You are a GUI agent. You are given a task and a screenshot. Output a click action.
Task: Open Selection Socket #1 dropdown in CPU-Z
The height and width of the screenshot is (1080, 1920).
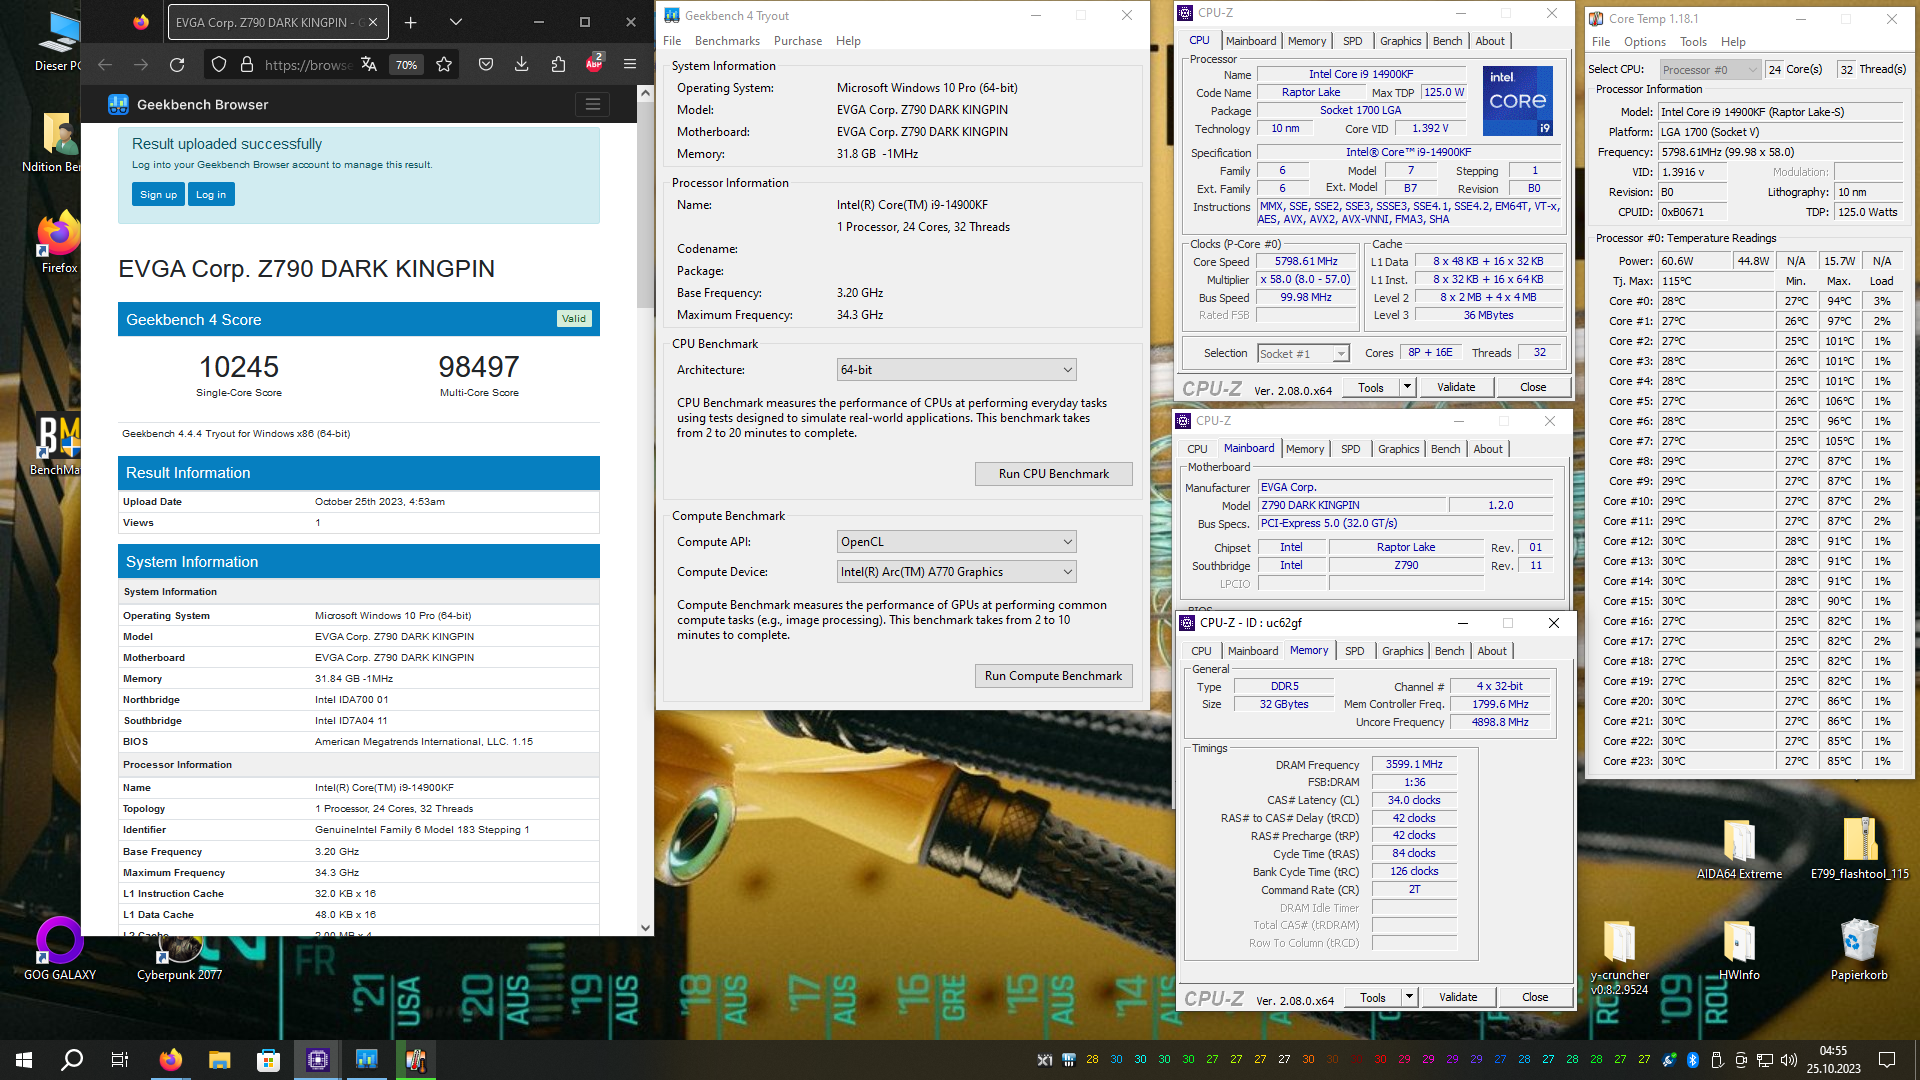(1303, 354)
